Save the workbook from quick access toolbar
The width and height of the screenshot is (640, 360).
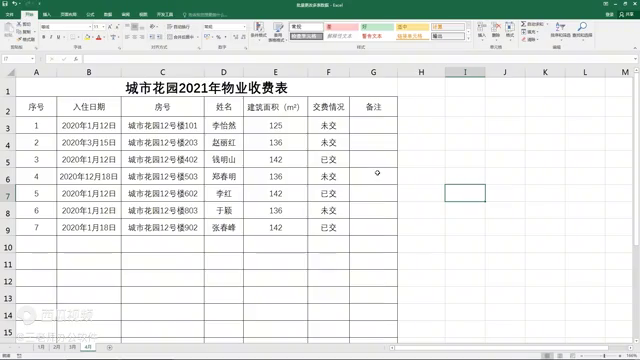click(5, 4)
